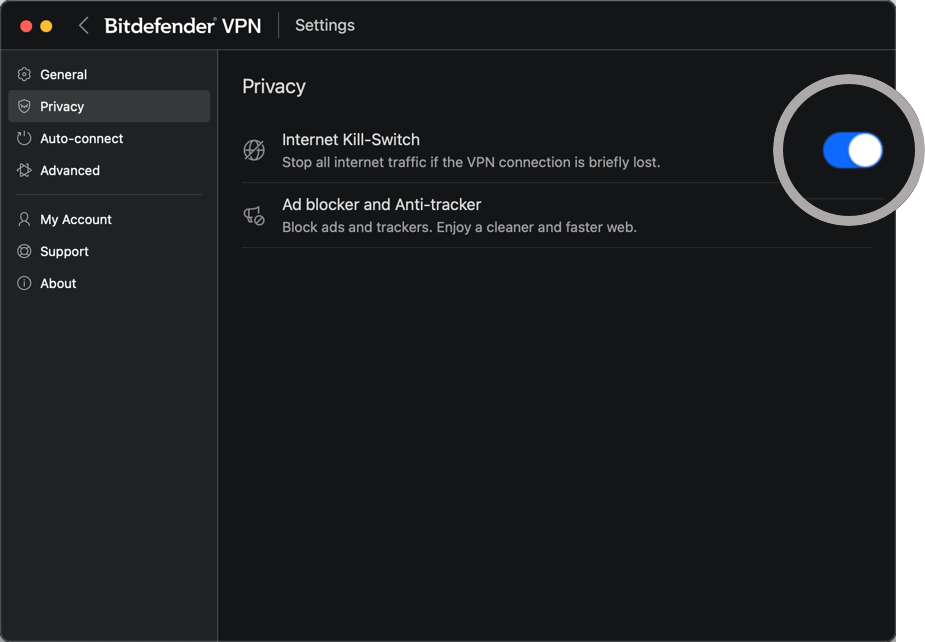Click the General gear icon
The width and height of the screenshot is (925, 642).
24,74
